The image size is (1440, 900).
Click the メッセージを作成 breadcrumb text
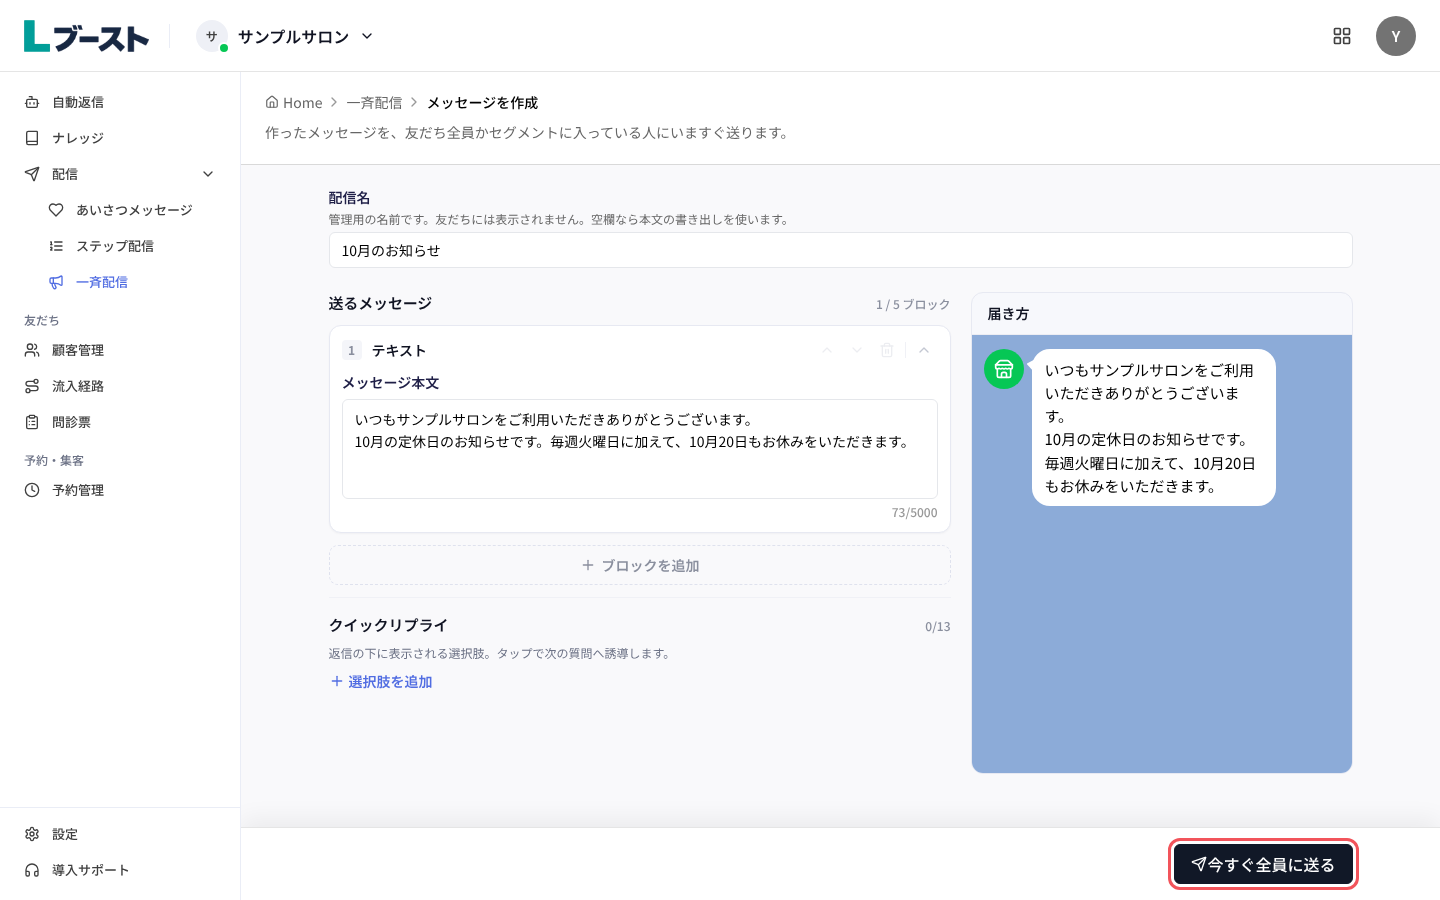tap(483, 103)
